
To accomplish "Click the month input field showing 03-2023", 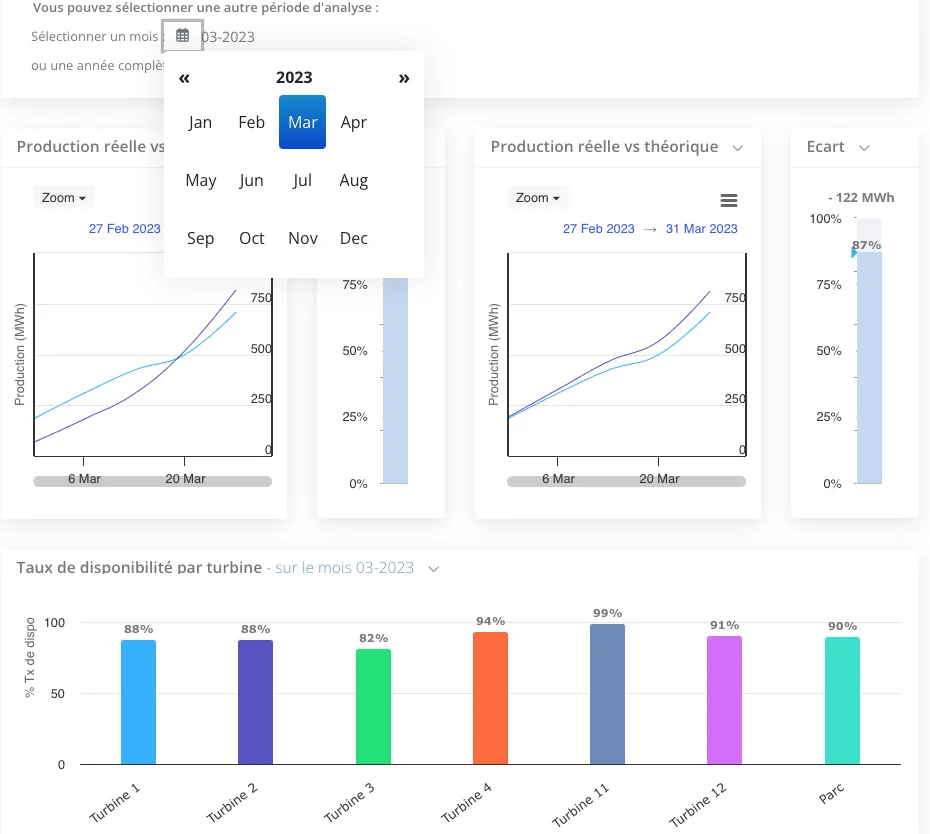I will [x=228, y=37].
